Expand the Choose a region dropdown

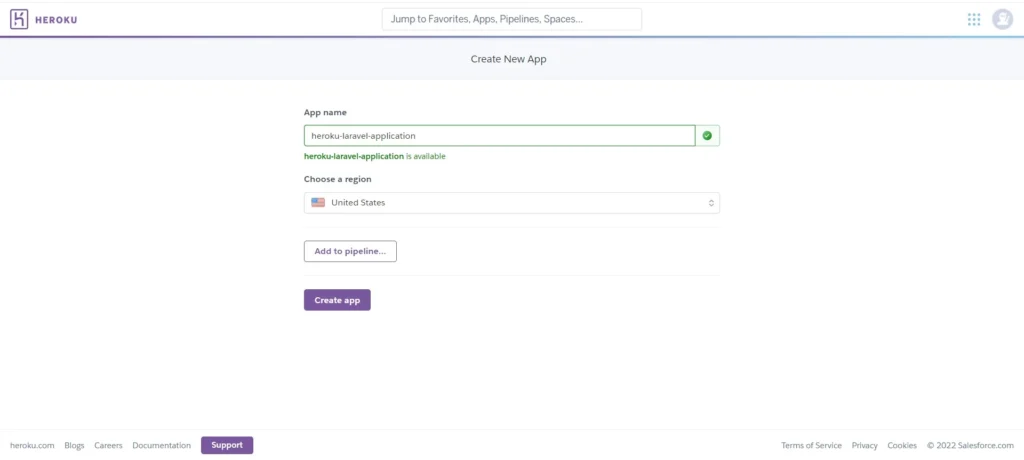(x=511, y=203)
